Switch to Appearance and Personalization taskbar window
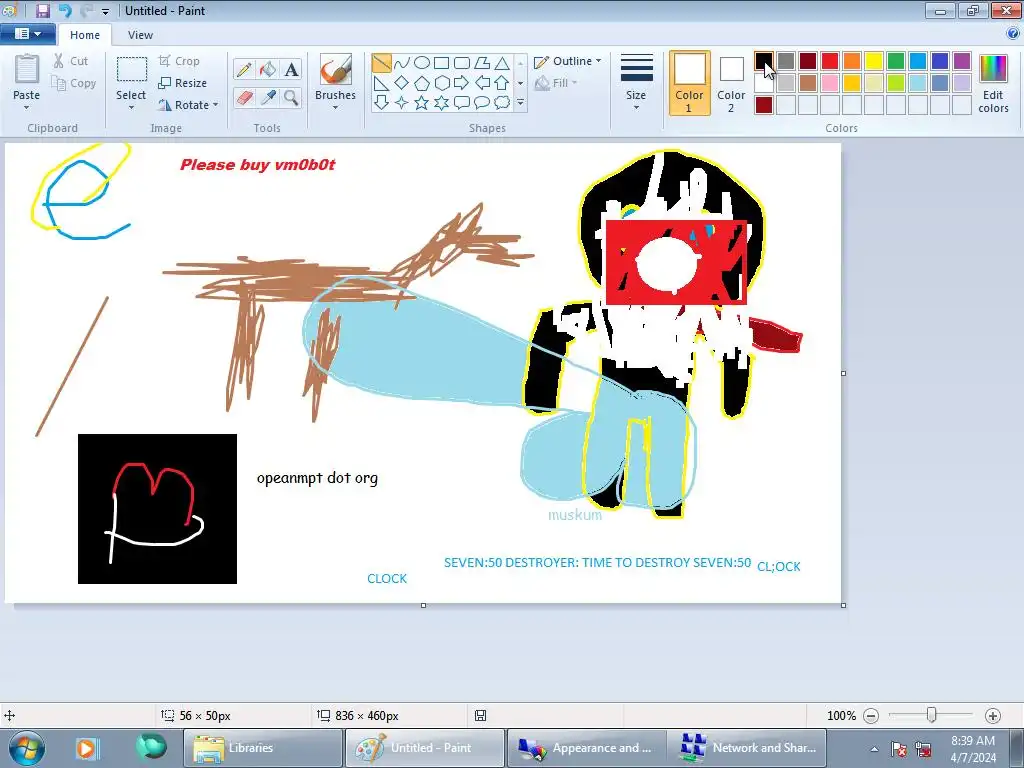 [x=586, y=748]
